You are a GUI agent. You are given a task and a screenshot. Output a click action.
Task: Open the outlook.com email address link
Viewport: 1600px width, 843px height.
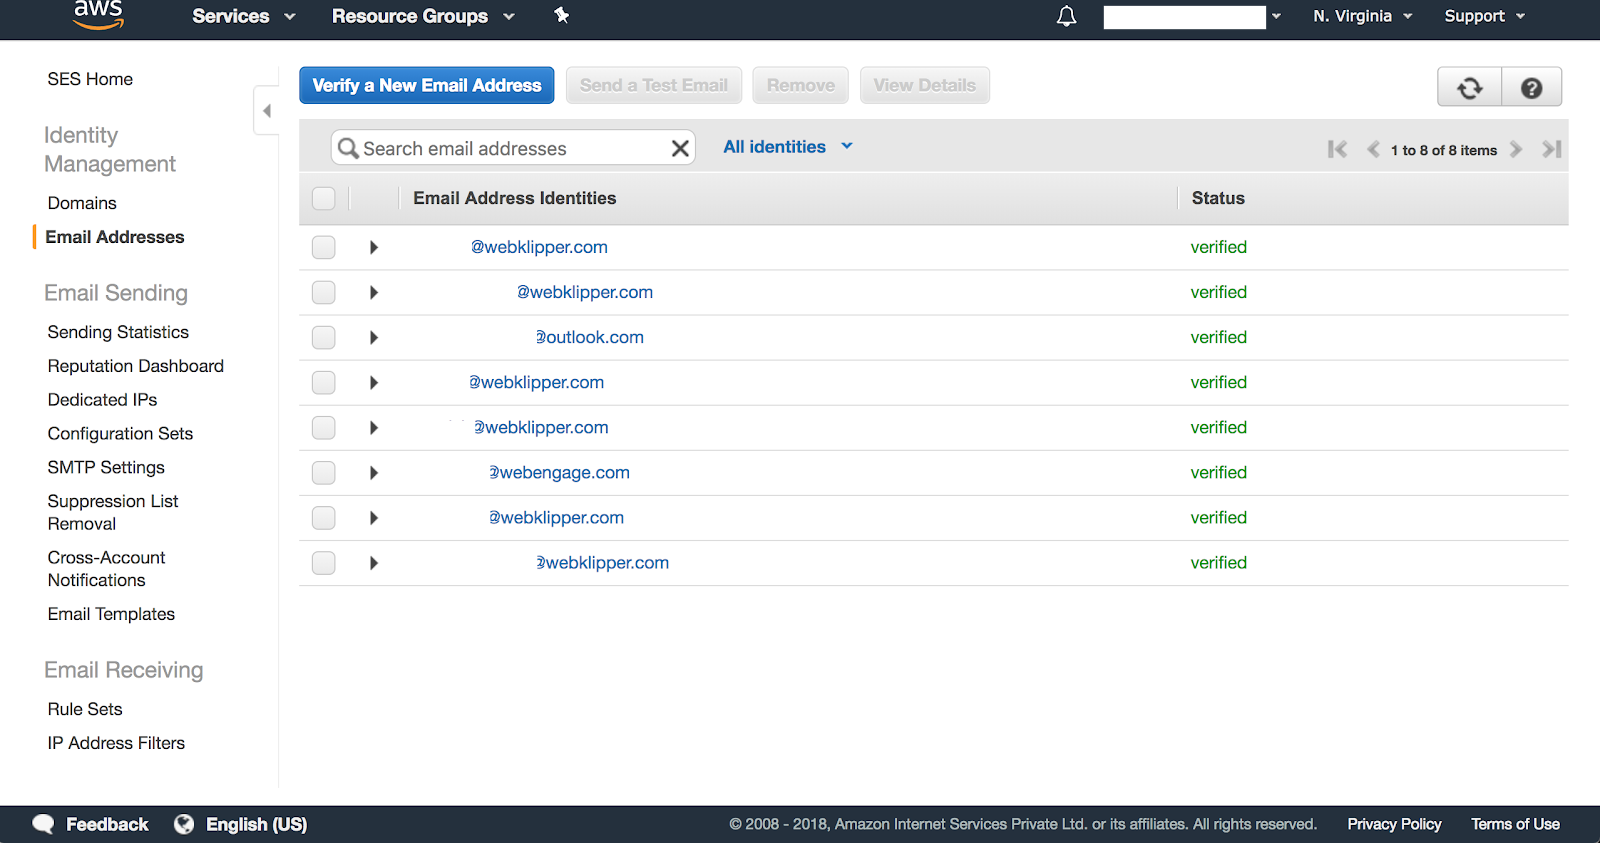tap(590, 337)
